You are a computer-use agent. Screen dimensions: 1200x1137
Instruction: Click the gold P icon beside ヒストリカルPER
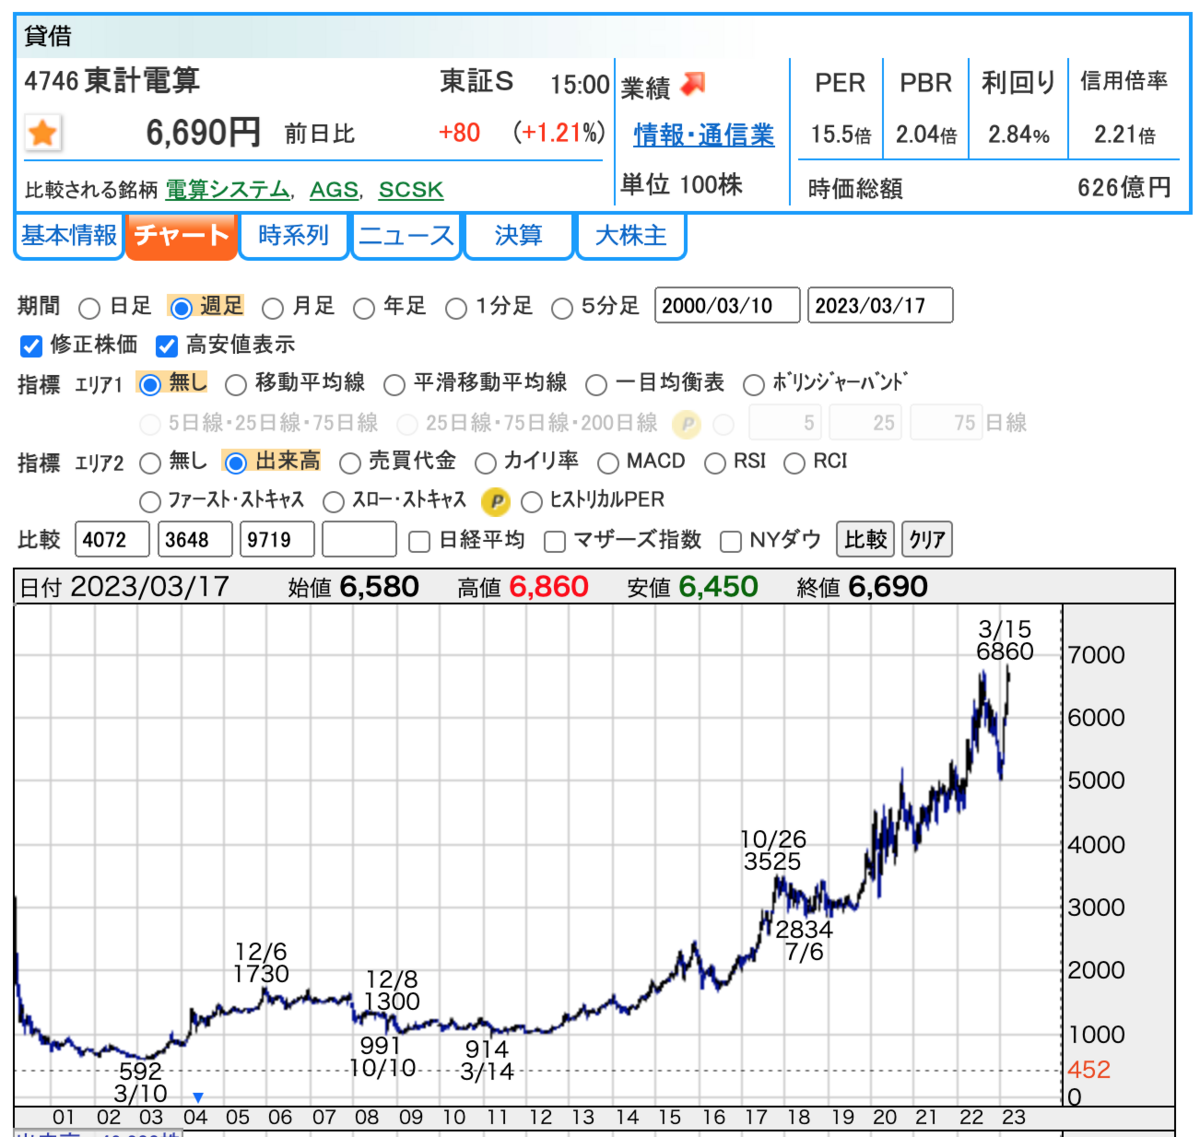pyautogui.click(x=495, y=501)
